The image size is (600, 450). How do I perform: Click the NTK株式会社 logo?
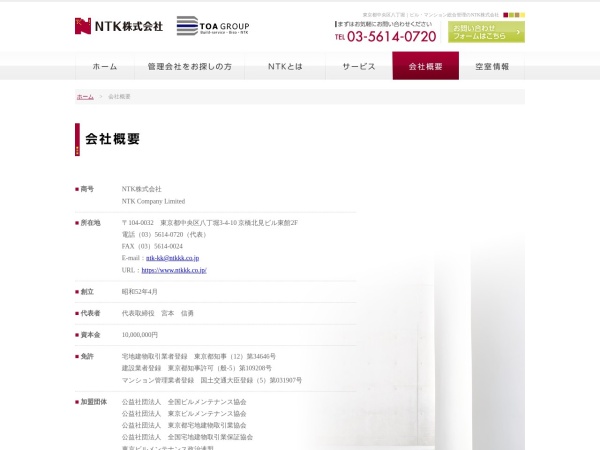(119, 26)
